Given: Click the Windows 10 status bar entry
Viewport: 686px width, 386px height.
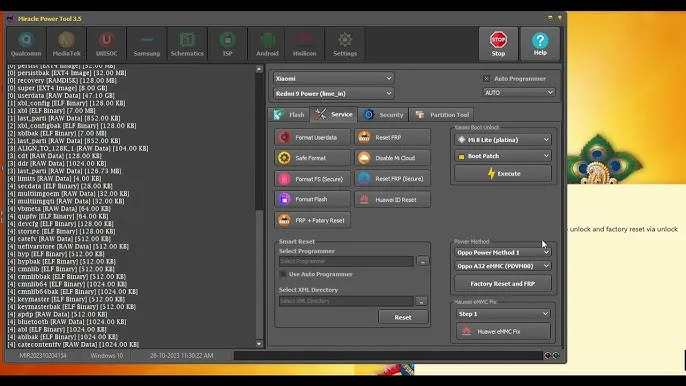Looking at the screenshot, I should point(107,356).
